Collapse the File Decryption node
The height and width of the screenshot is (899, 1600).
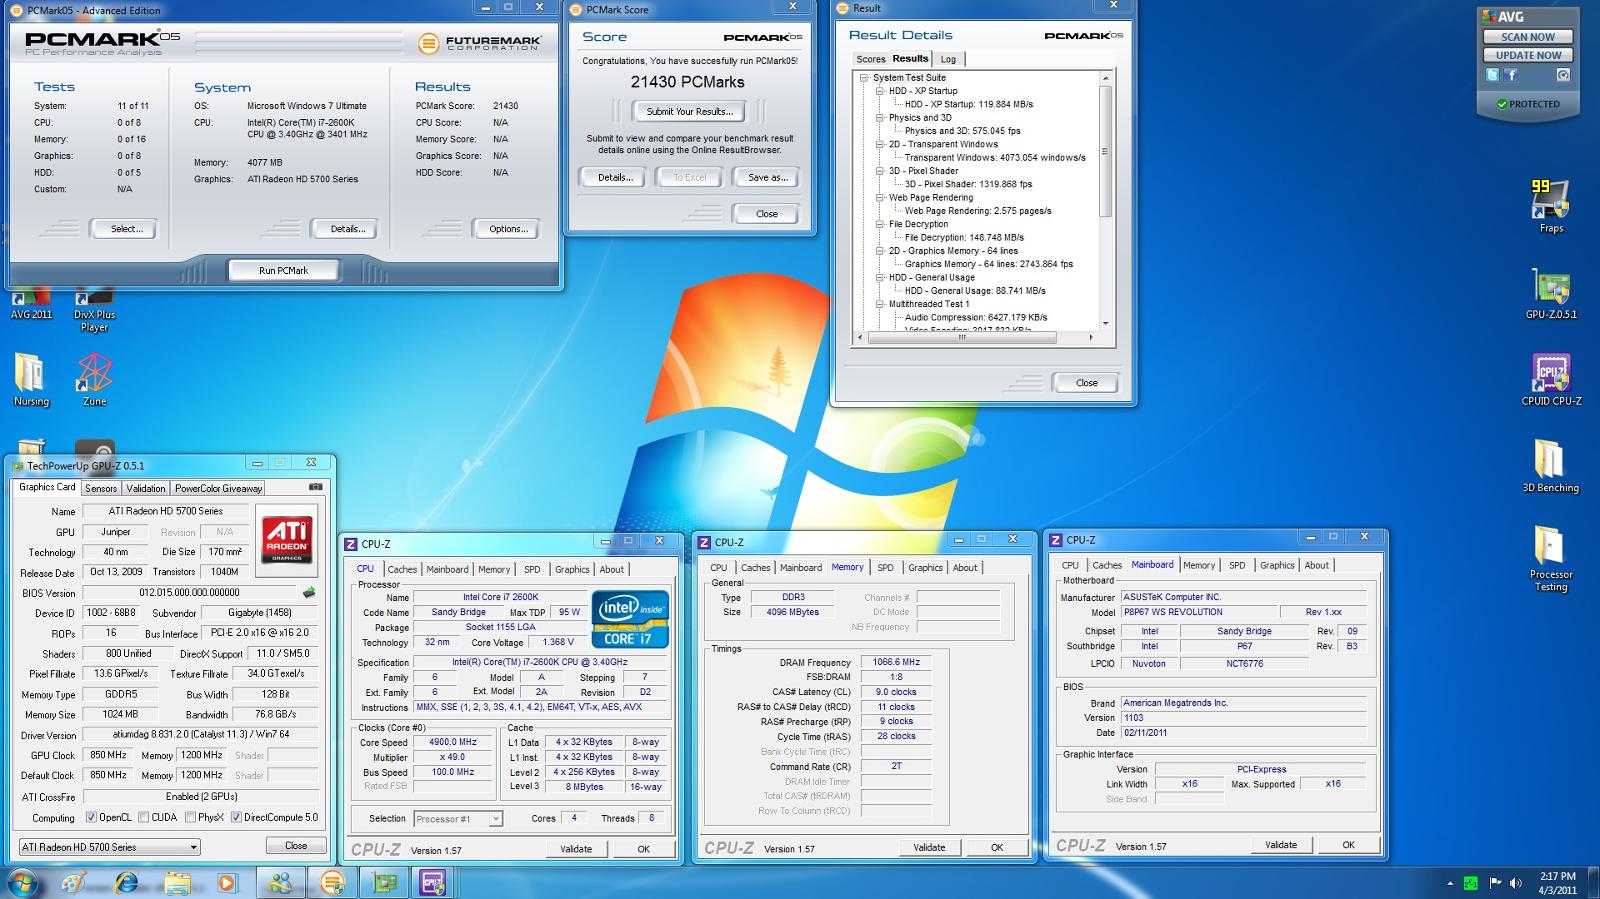880,224
